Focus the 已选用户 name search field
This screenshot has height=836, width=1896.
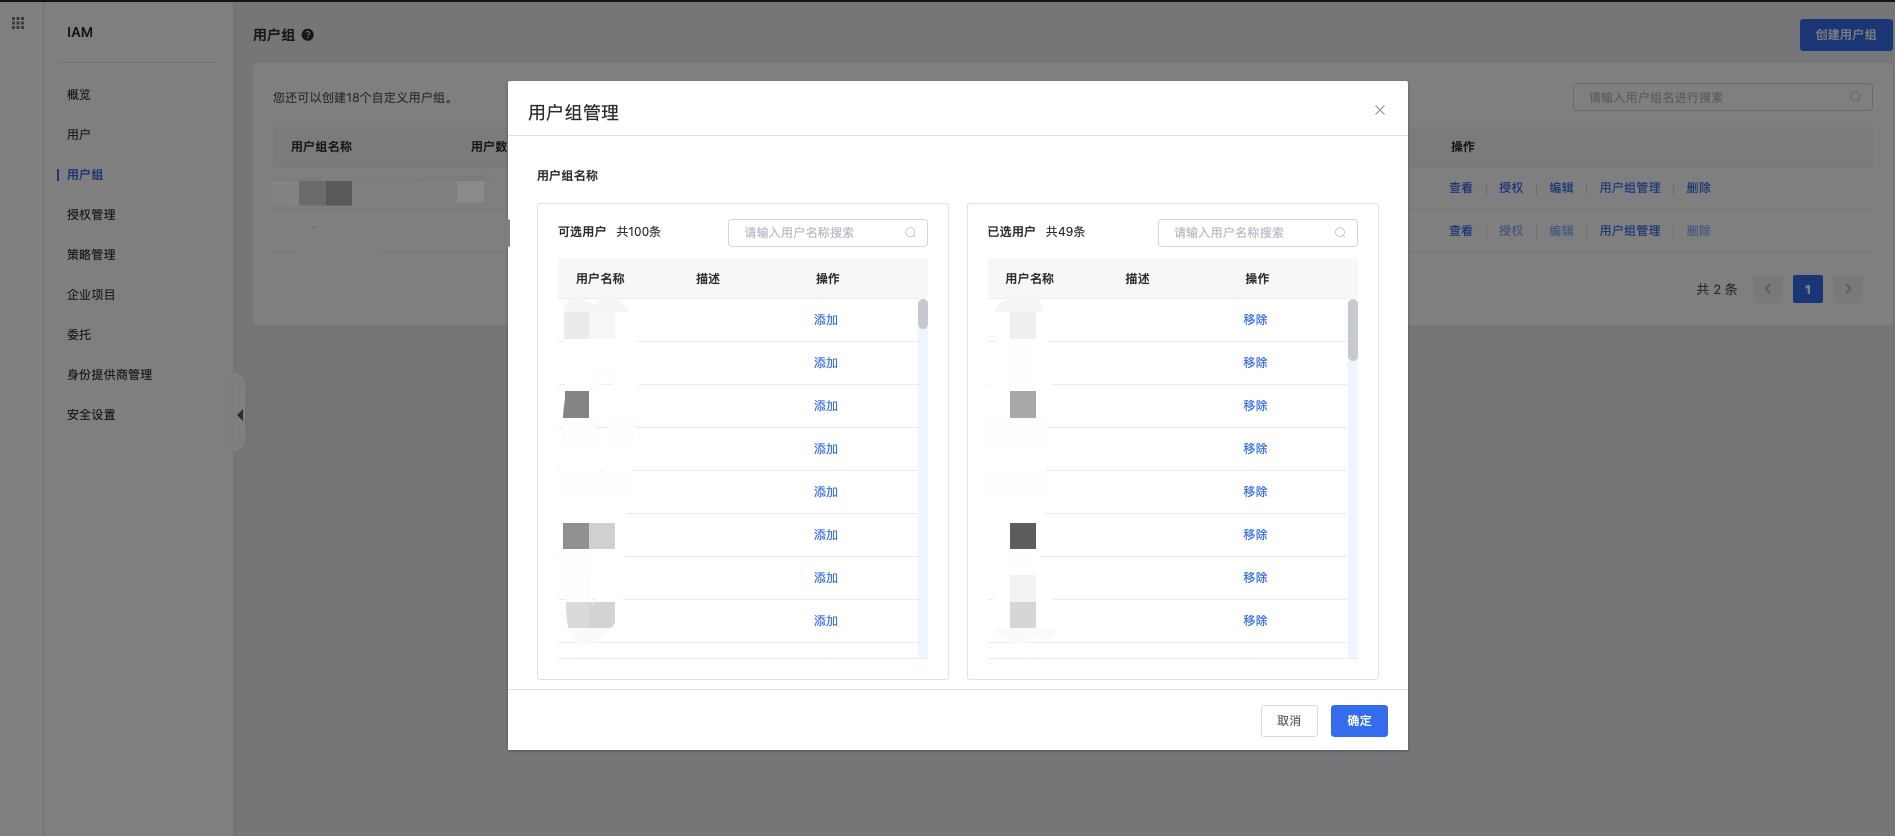pyautogui.click(x=1258, y=233)
